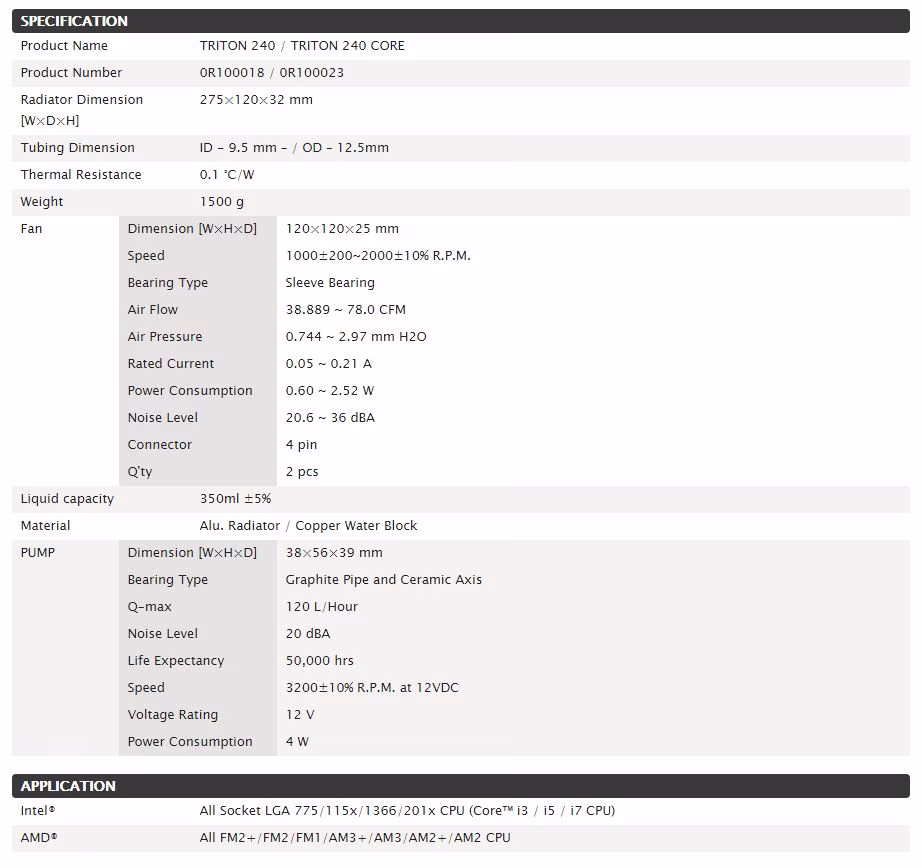Click the Material value Copper Water Block
This screenshot has height=868, width=922.
pos(356,526)
